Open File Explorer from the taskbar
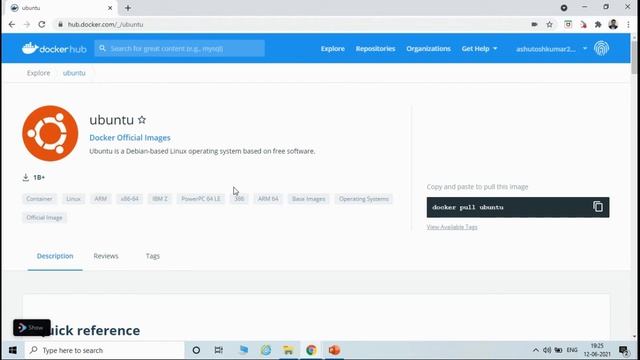This screenshot has width=640, height=360. (x=288, y=350)
